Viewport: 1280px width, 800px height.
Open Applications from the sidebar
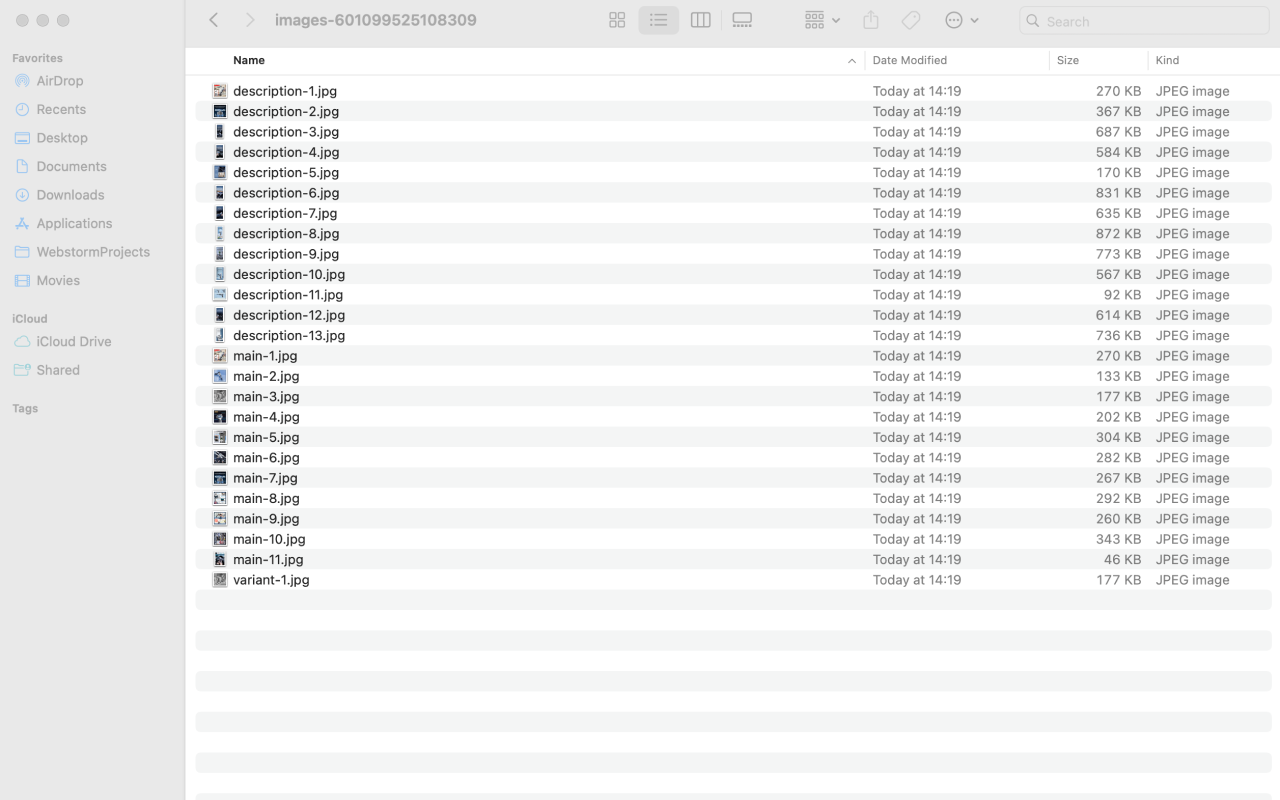74,223
